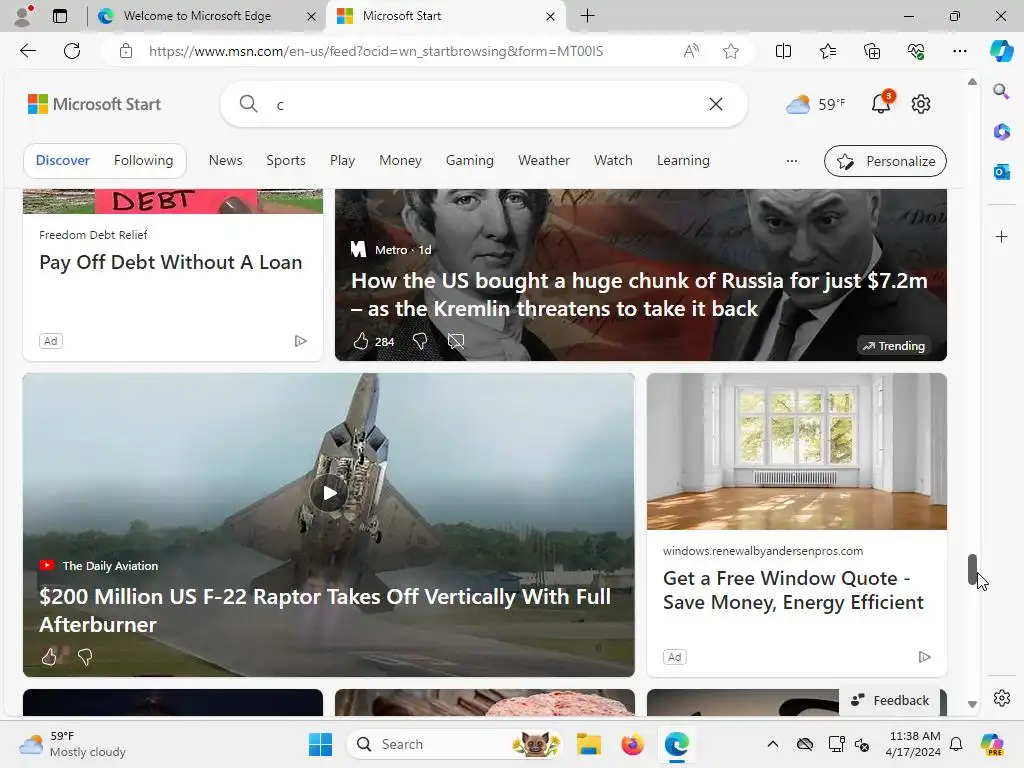This screenshot has width=1024, height=768.
Task: Open sidebar search tool
Action: pyautogui.click(x=1001, y=91)
